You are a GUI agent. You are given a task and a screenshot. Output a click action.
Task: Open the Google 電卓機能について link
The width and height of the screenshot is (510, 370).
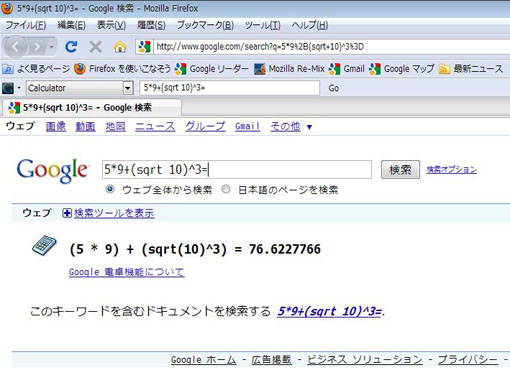(x=127, y=272)
